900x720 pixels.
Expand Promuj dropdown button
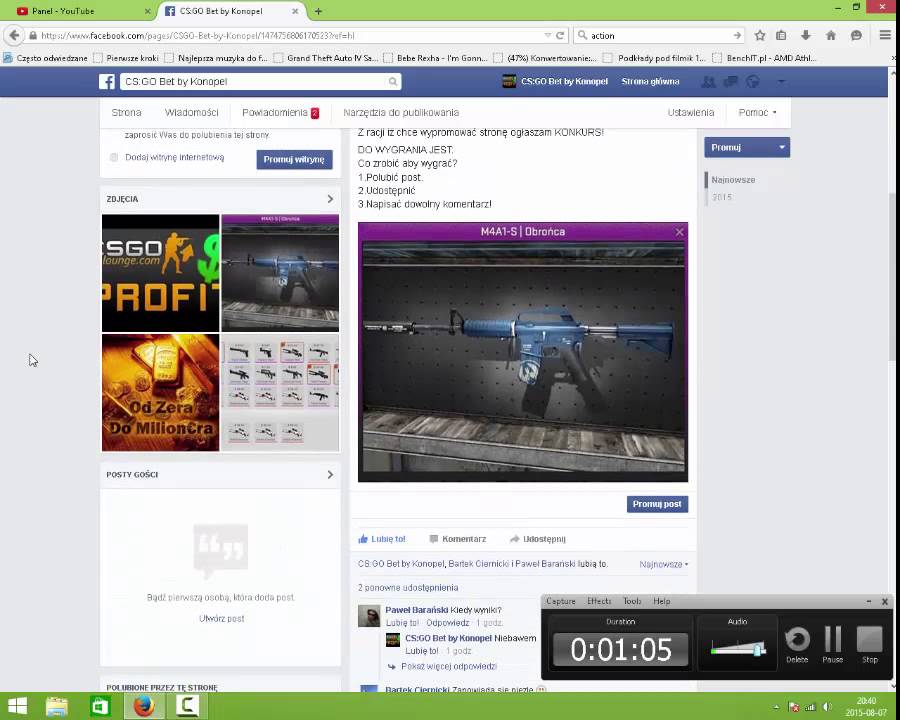[782, 148]
